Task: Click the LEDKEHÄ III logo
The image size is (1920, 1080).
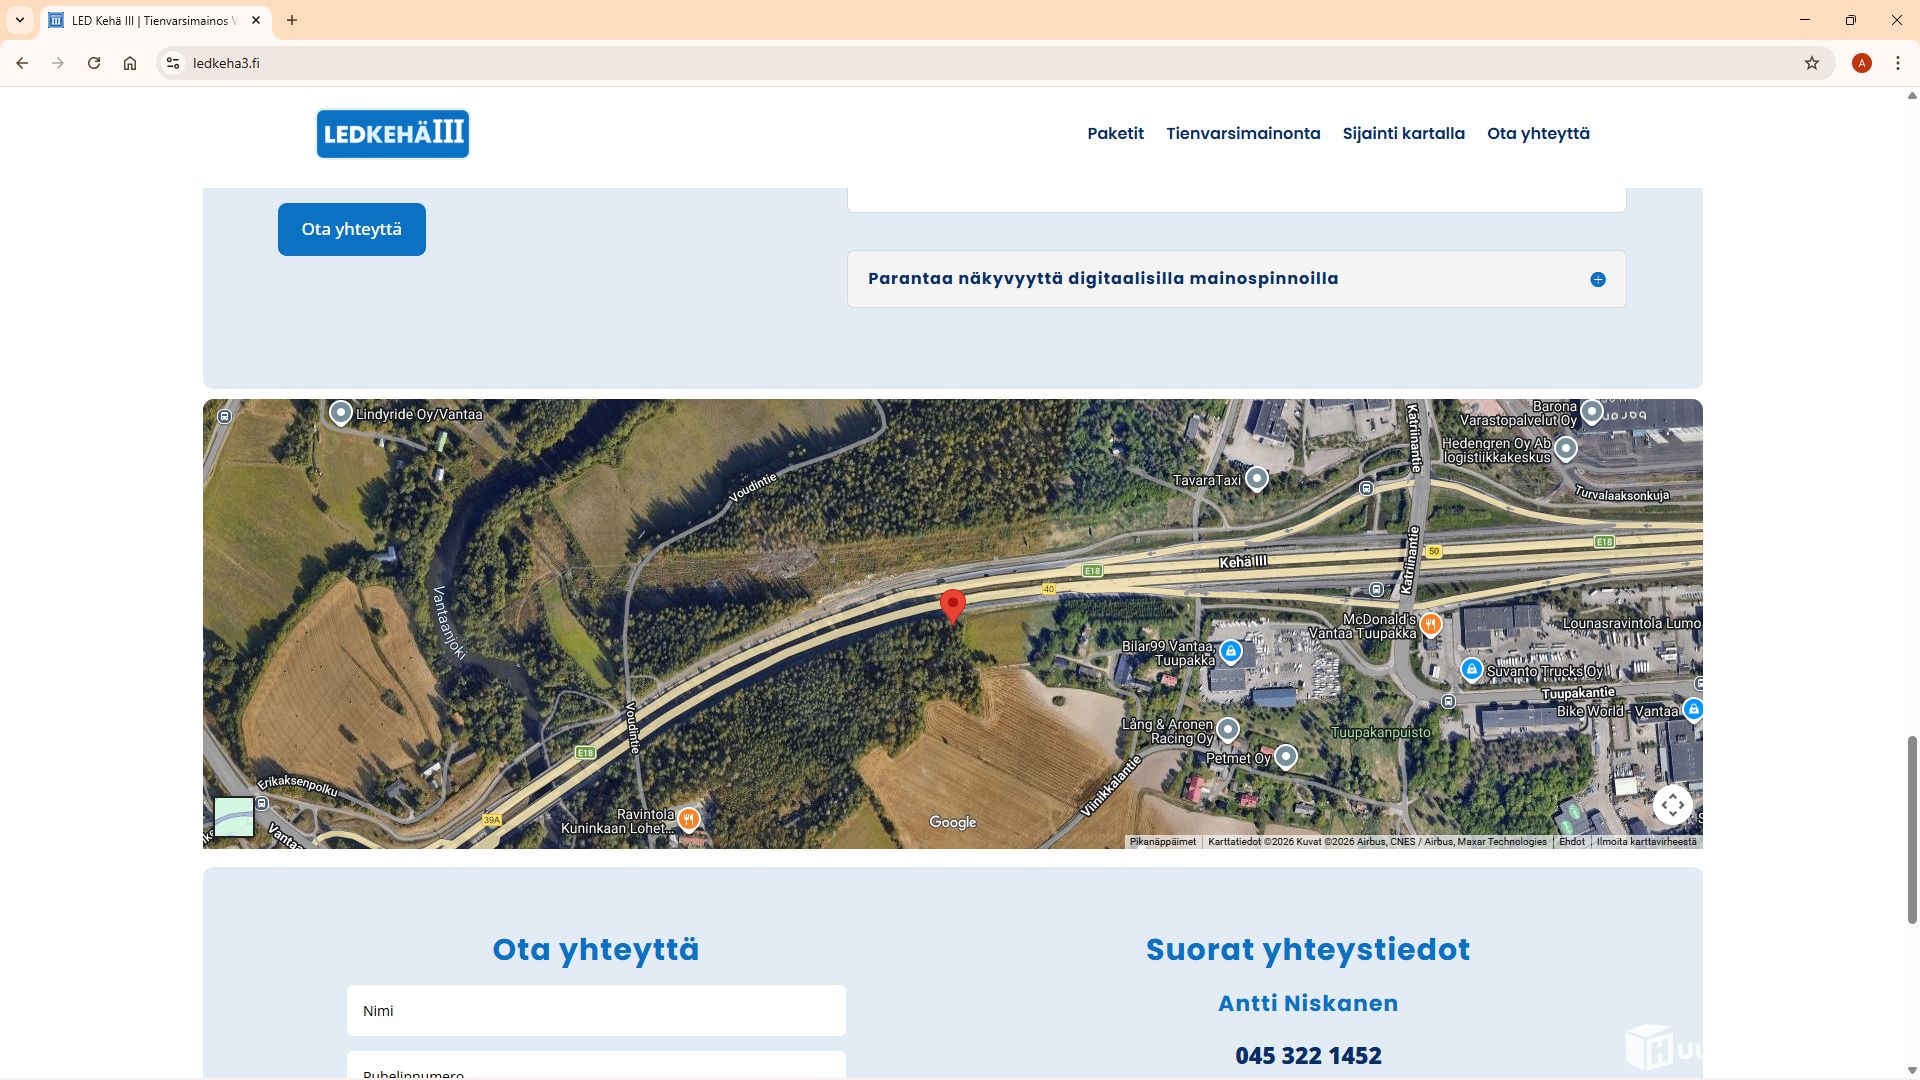Action: coord(393,134)
